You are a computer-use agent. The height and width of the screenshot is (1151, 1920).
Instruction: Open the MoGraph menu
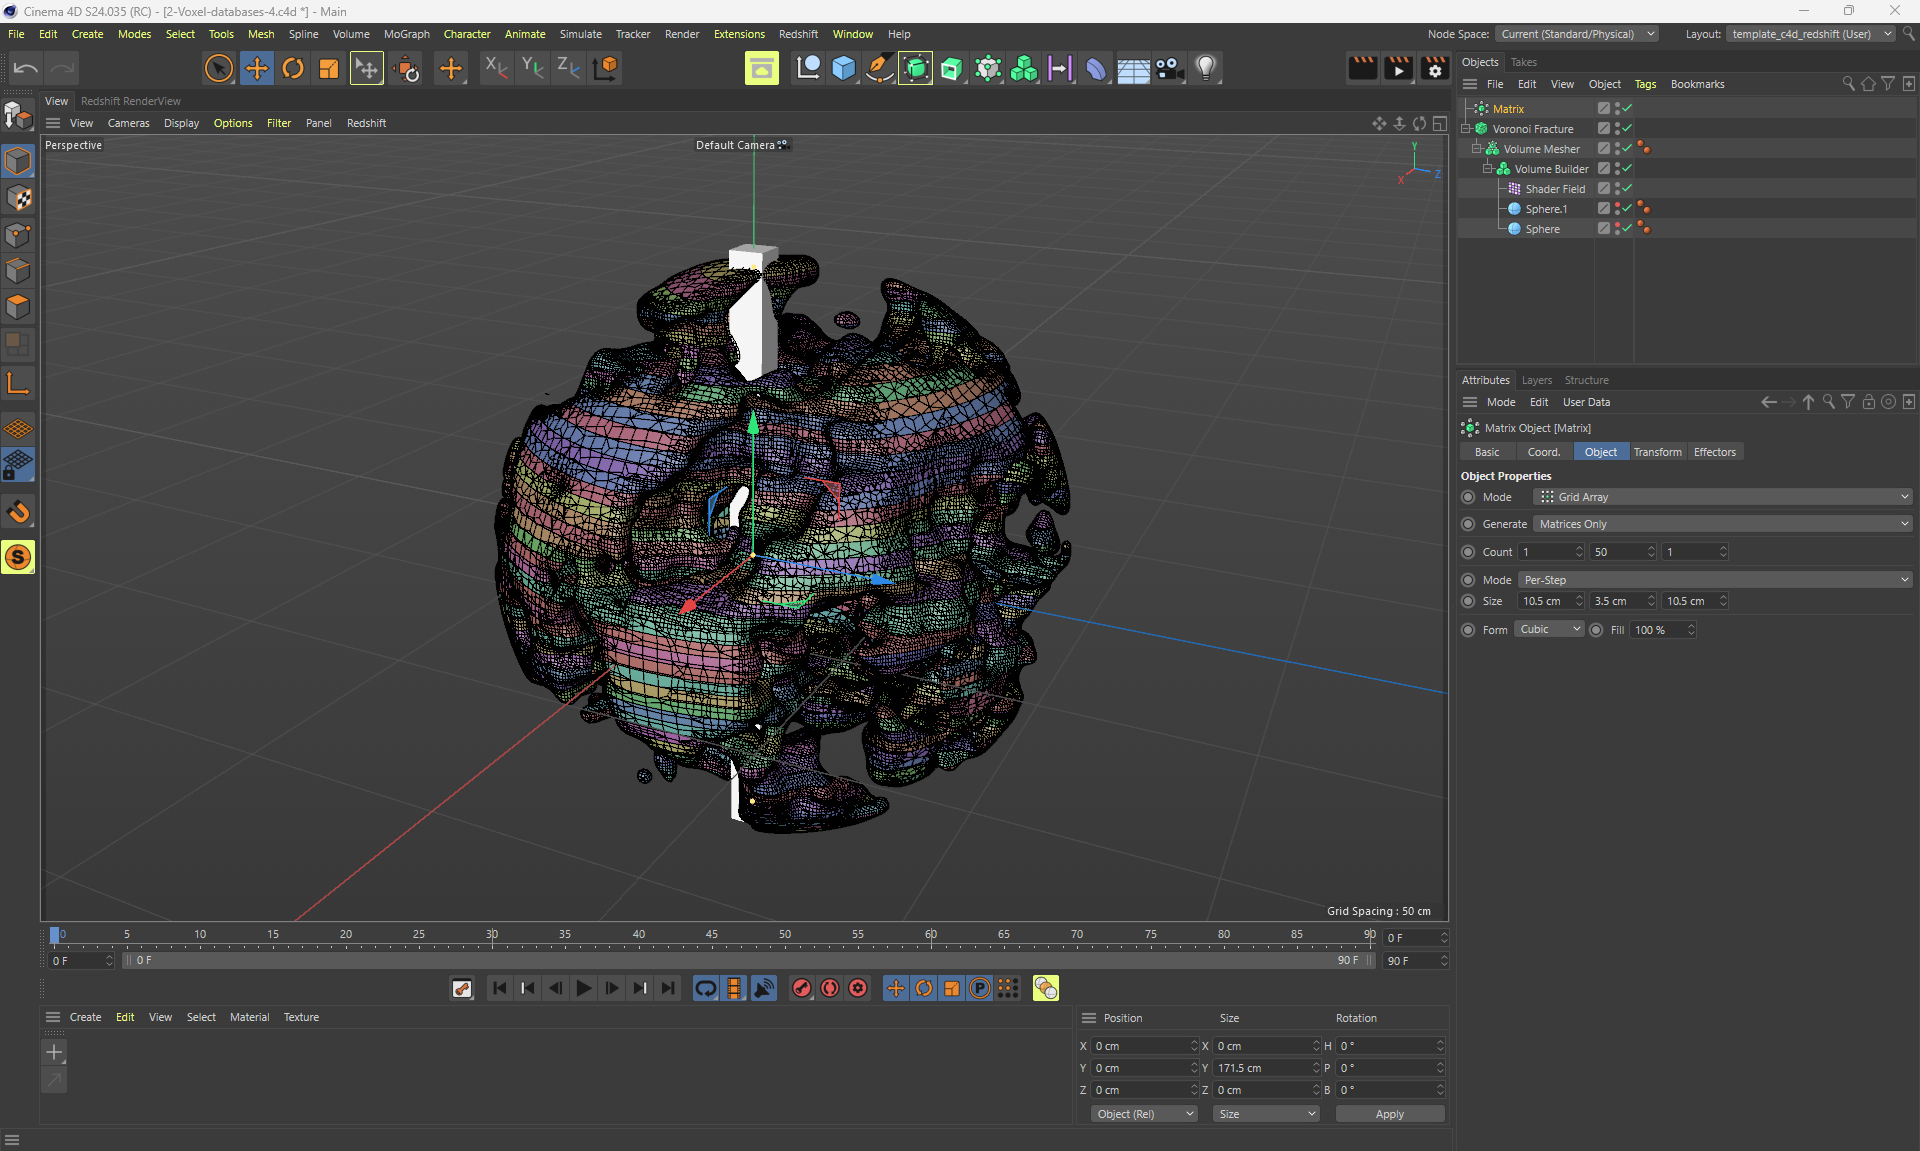click(406, 34)
